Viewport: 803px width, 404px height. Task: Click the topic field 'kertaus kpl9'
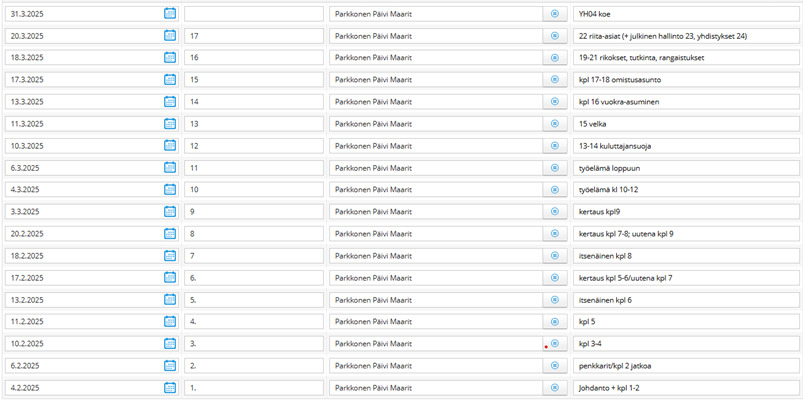point(686,212)
